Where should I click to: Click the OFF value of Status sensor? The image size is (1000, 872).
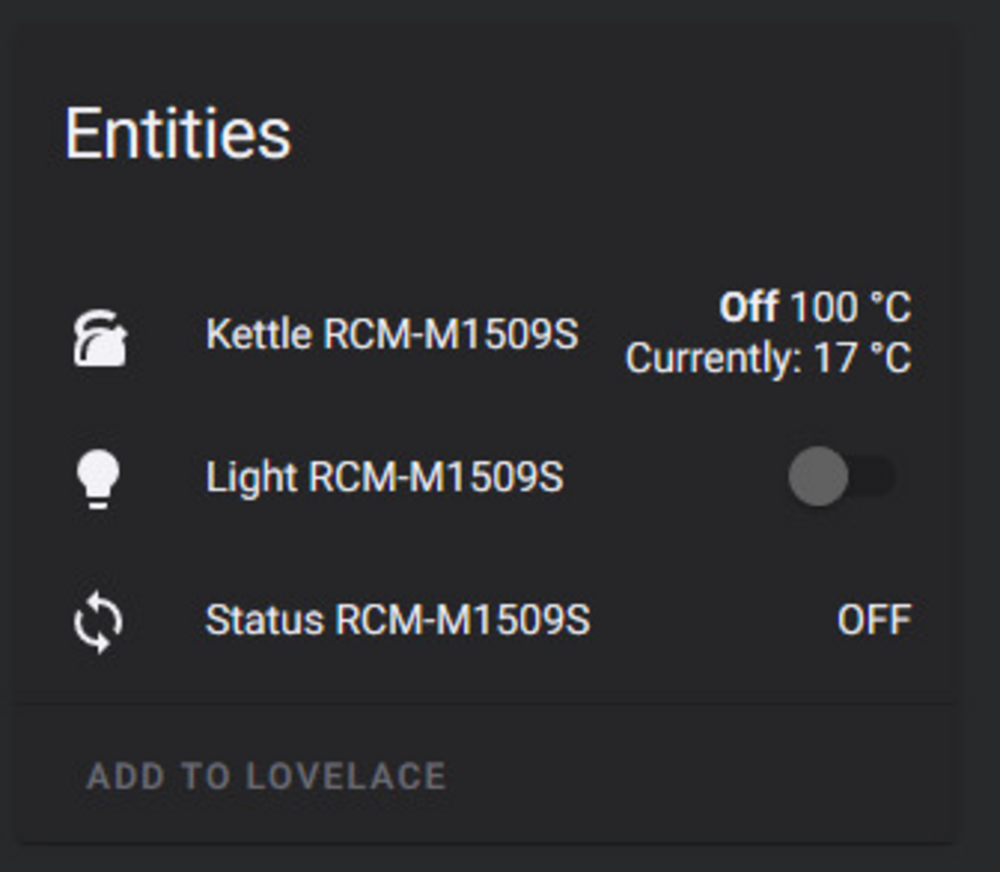874,620
